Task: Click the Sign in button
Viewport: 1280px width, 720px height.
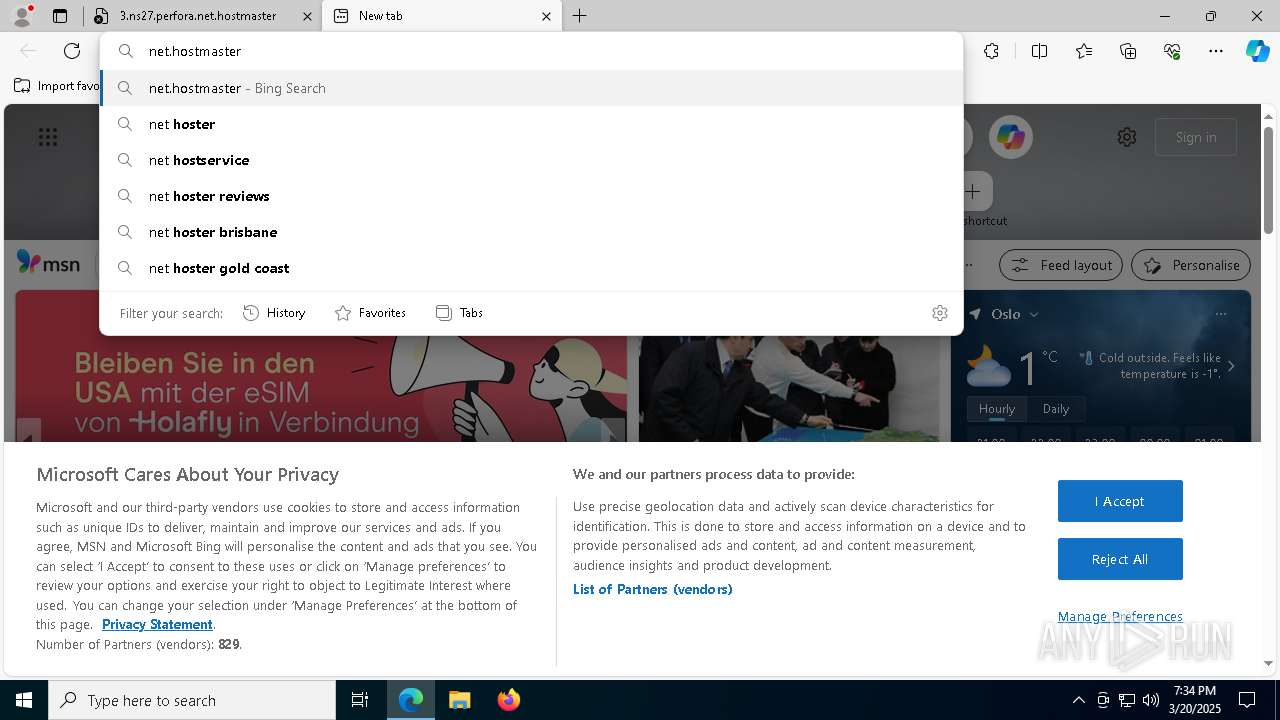Action: point(1196,137)
